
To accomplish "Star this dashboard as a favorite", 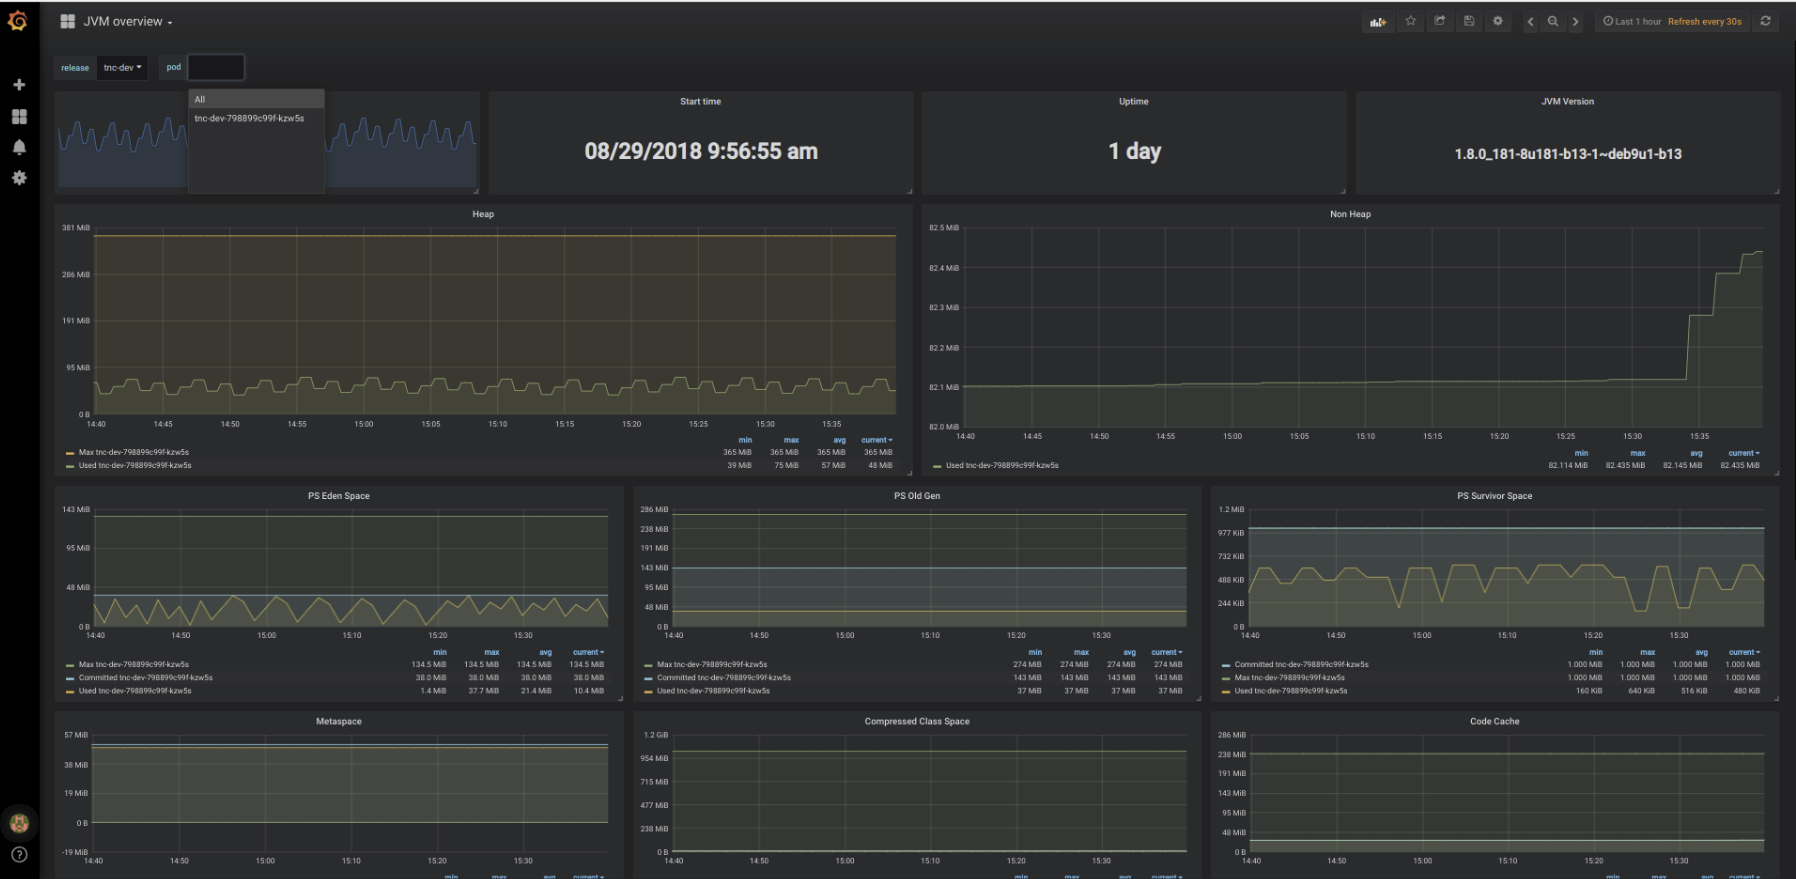I will click(1410, 21).
